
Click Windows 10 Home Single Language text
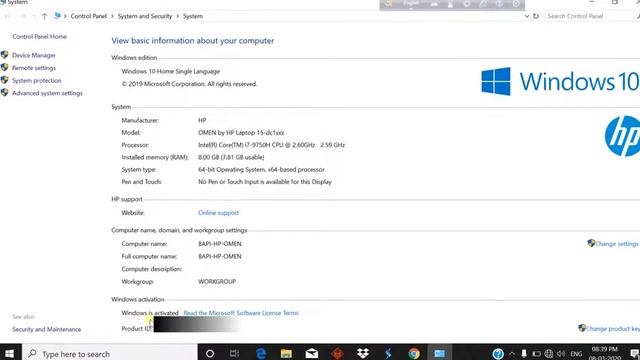tap(171, 71)
